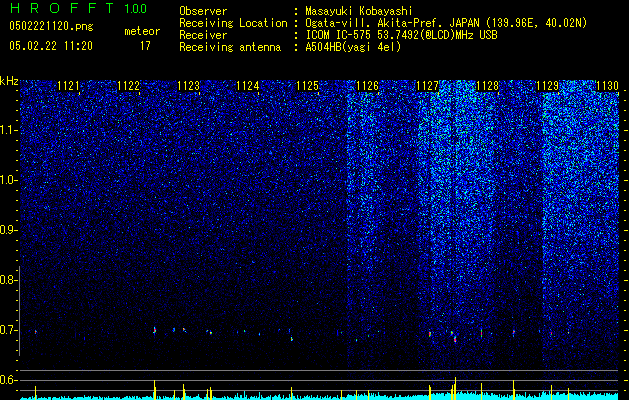Click the 1130 time axis marker
This screenshot has width=629, height=400.
tap(607, 86)
